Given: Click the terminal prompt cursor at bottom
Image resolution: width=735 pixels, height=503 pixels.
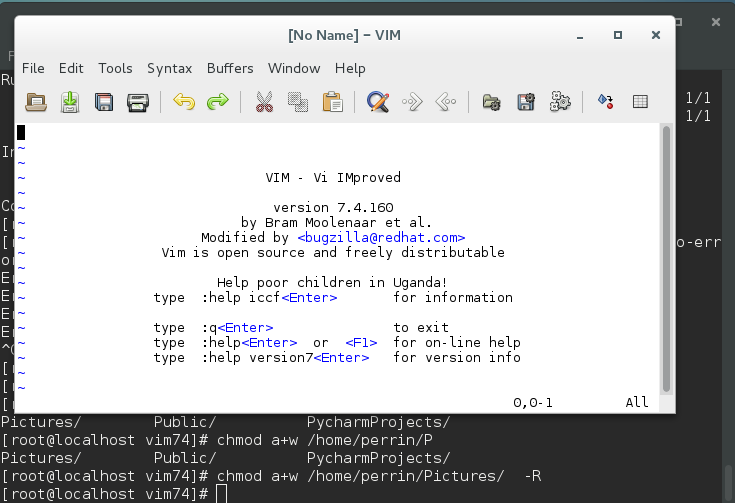Looking at the screenshot, I should [x=221, y=494].
